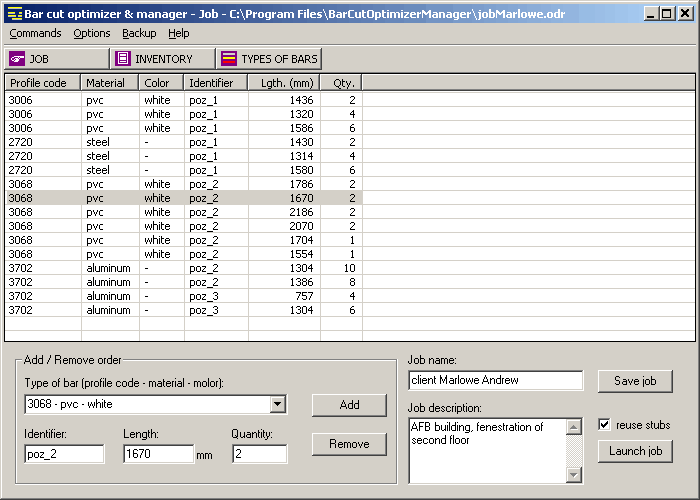The image size is (700, 500).
Task: Switch to the INVENTORY tab
Action: [x=162, y=59]
